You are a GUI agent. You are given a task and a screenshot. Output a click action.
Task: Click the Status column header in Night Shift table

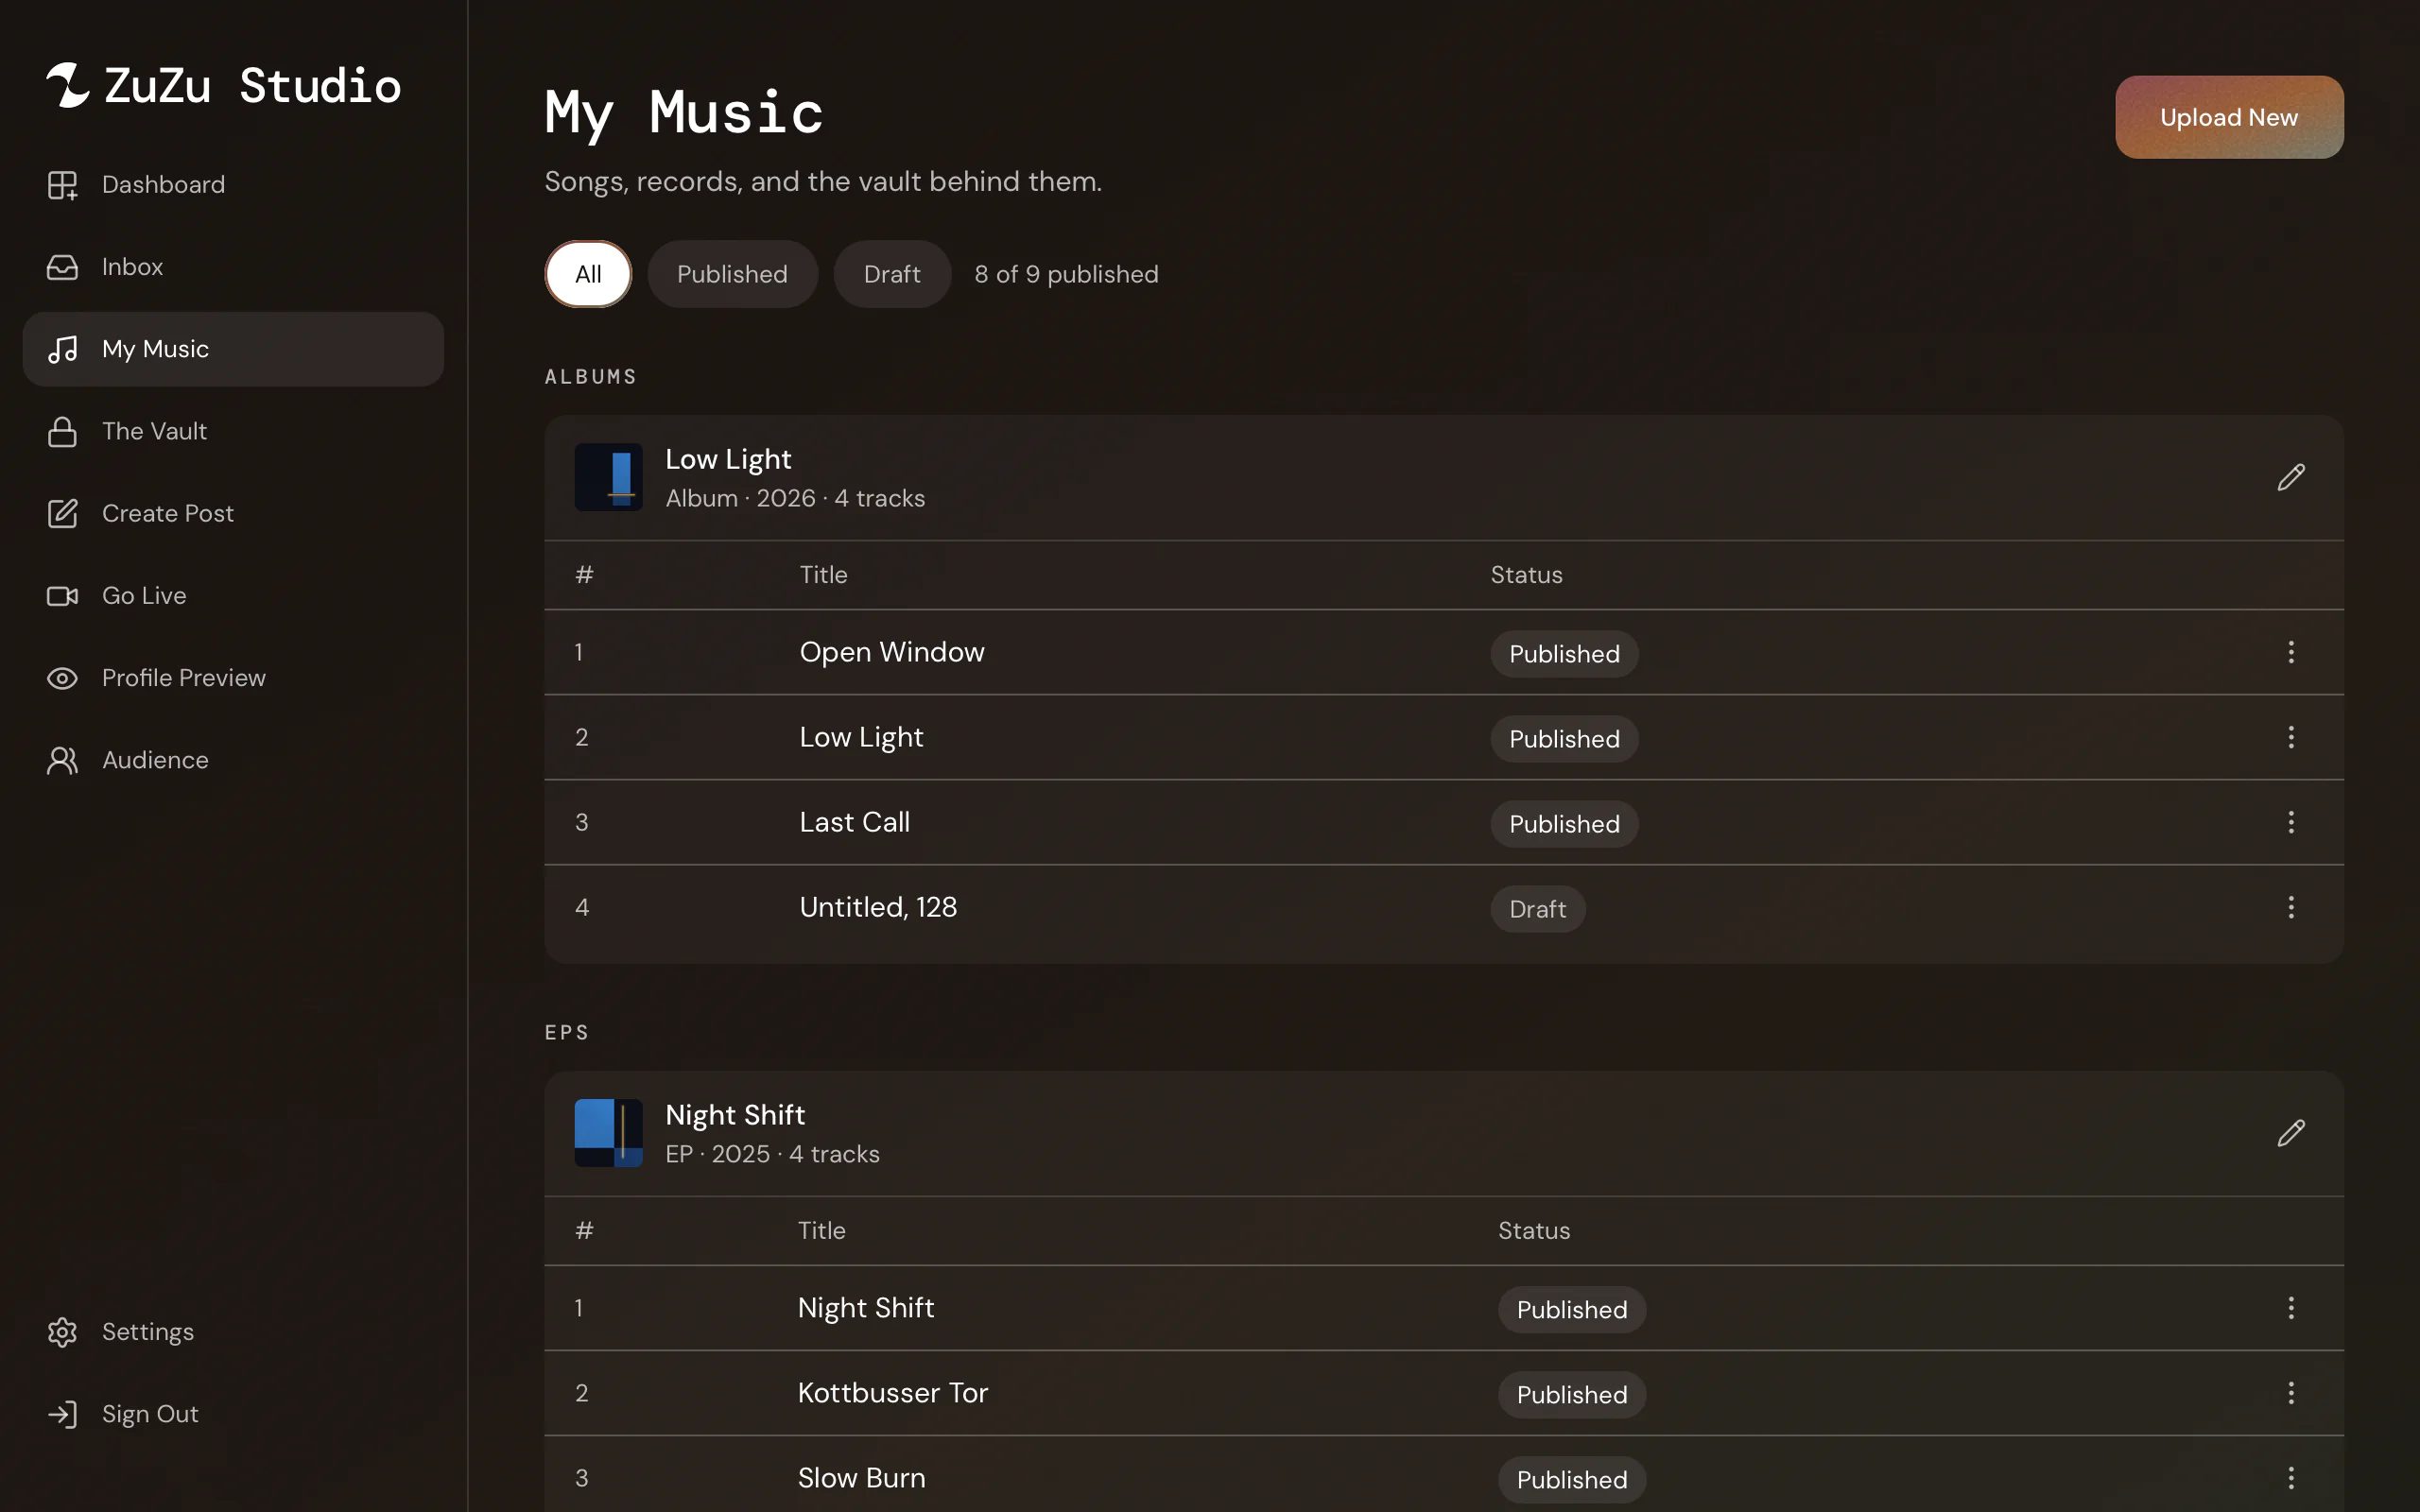pyautogui.click(x=1534, y=1231)
